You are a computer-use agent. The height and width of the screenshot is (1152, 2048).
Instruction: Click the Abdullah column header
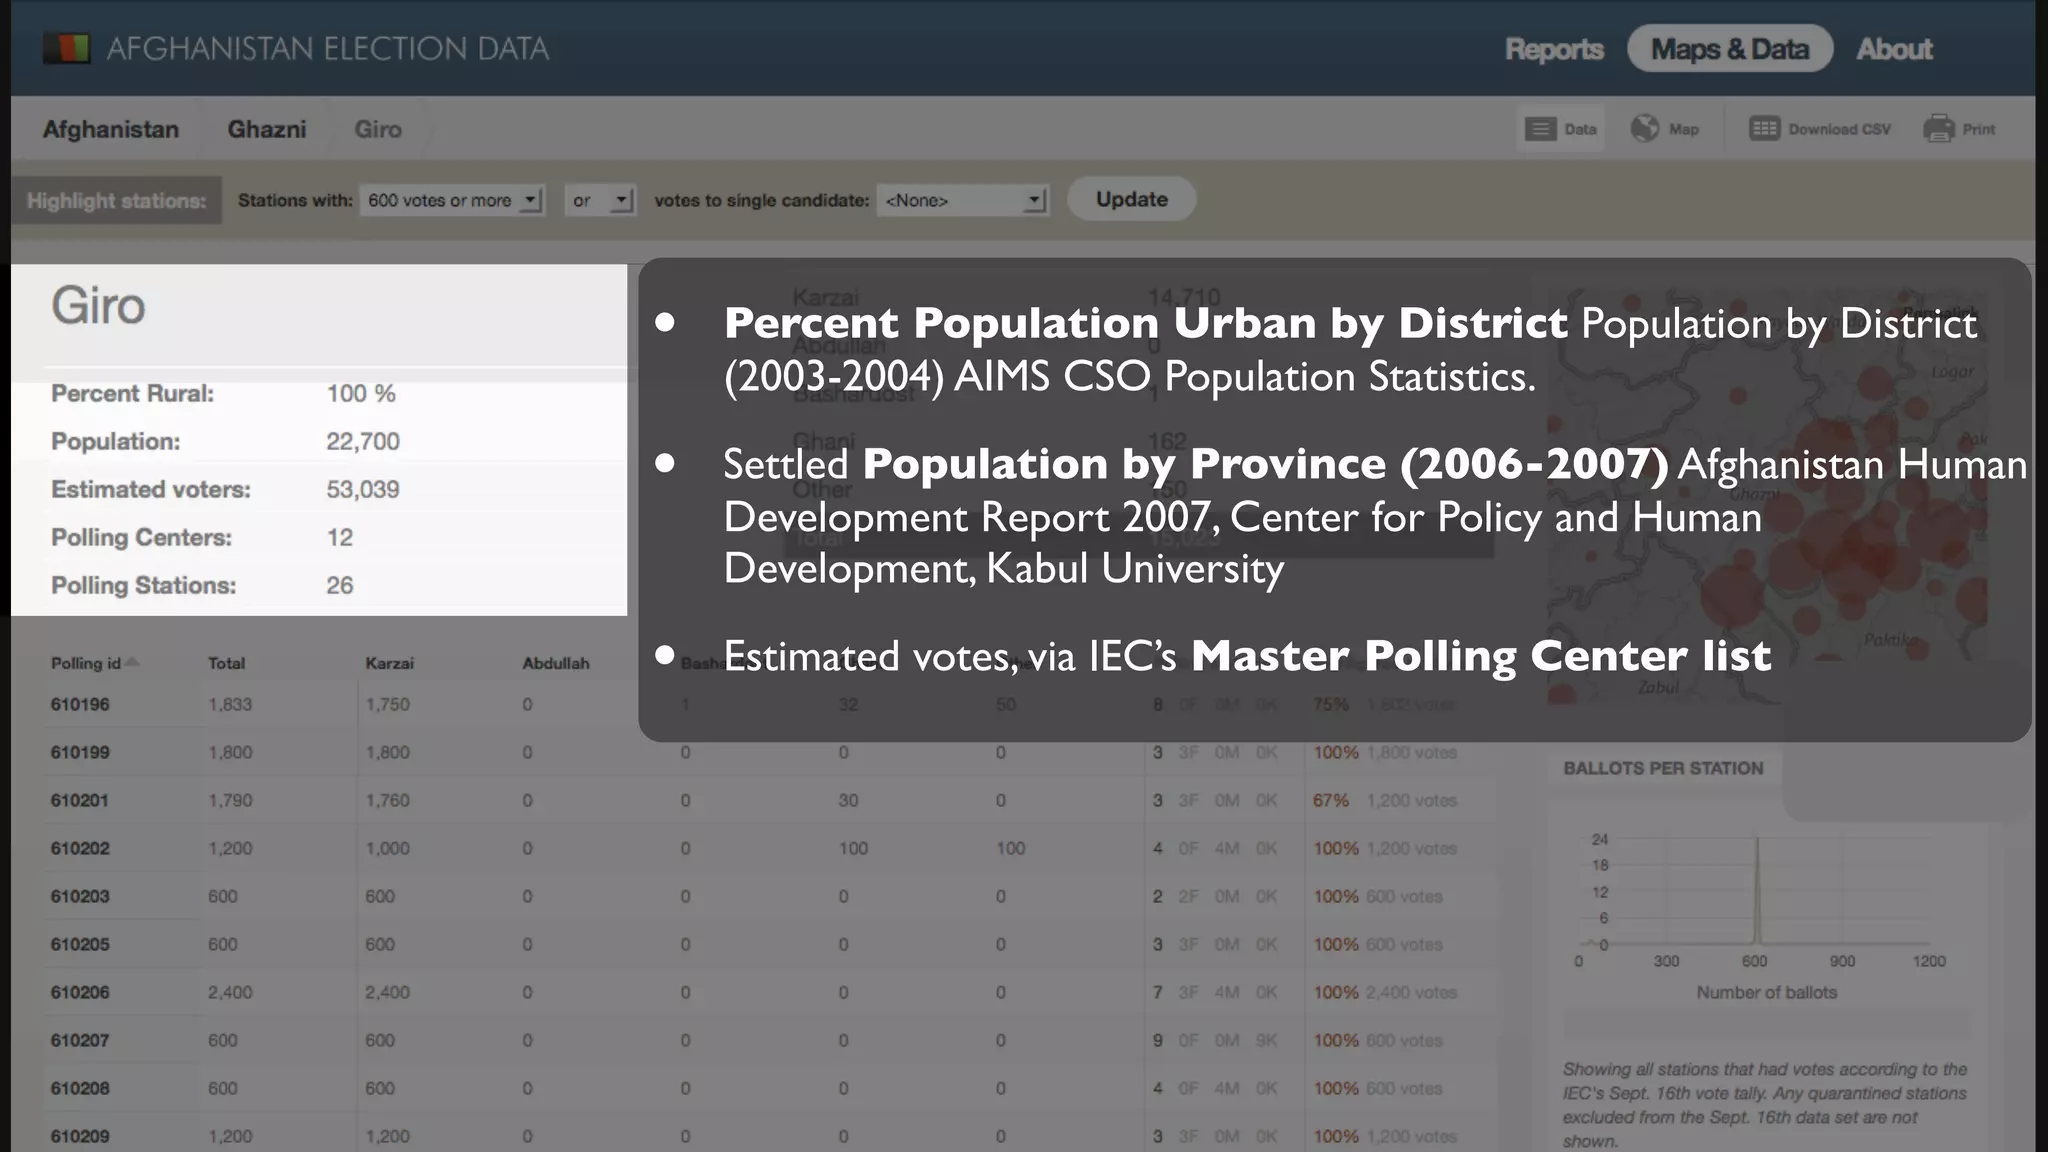point(556,663)
